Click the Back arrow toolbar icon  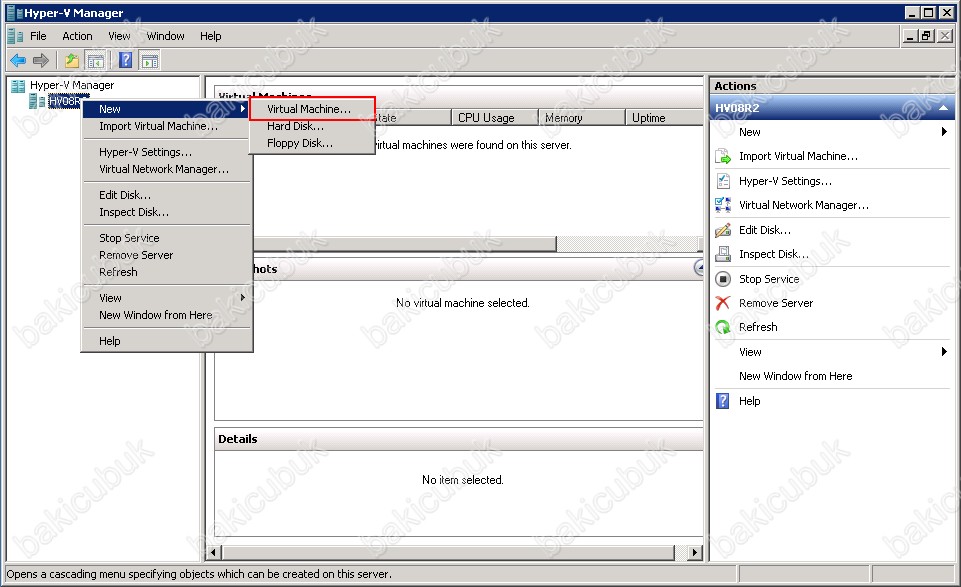point(18,60)
